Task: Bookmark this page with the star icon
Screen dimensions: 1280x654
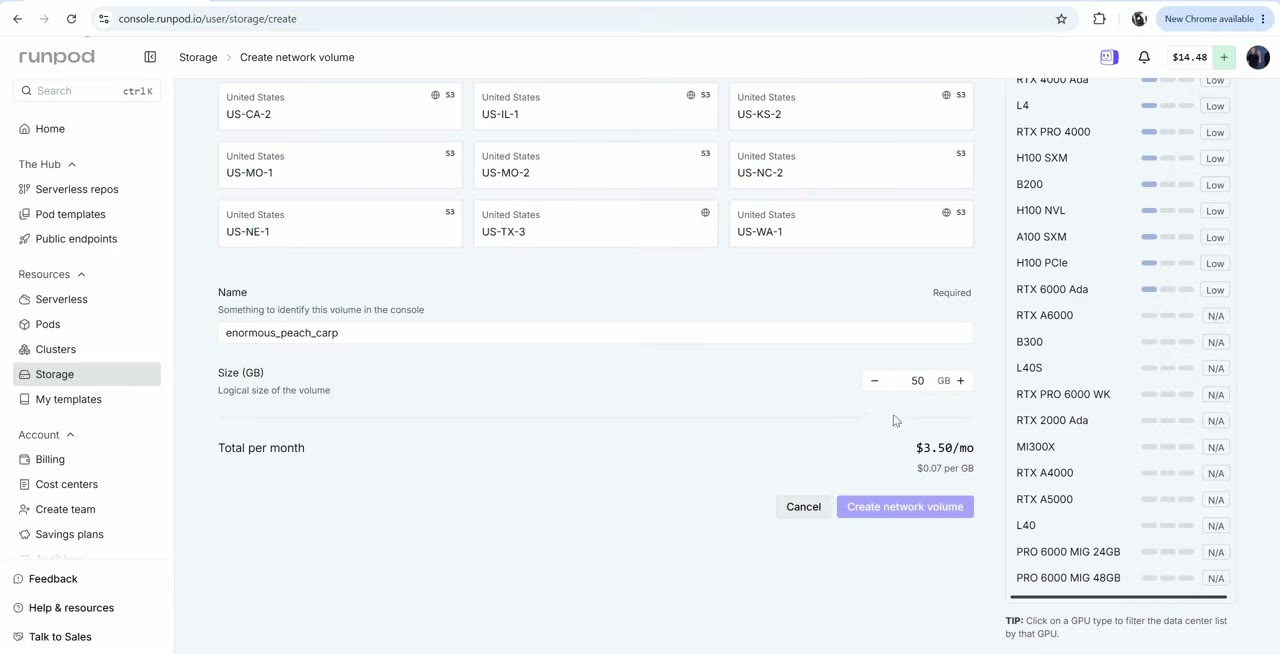Action: (x=1061, y=18)
